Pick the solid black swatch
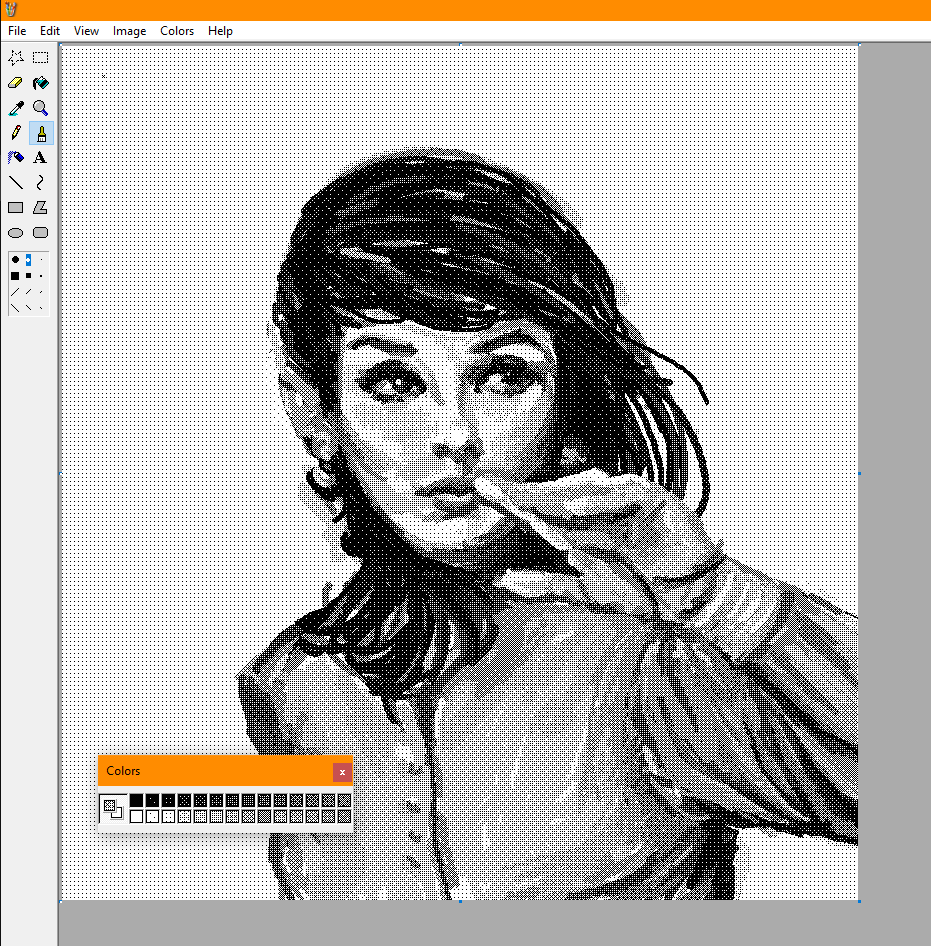931x946 pixels. 136,801
